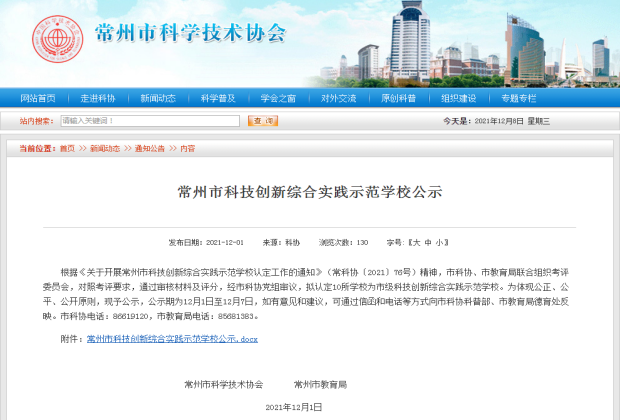Screen dimensions: 620x420
Task: Go to 组织建设 navigation item
Action: (x=459, y=98)
